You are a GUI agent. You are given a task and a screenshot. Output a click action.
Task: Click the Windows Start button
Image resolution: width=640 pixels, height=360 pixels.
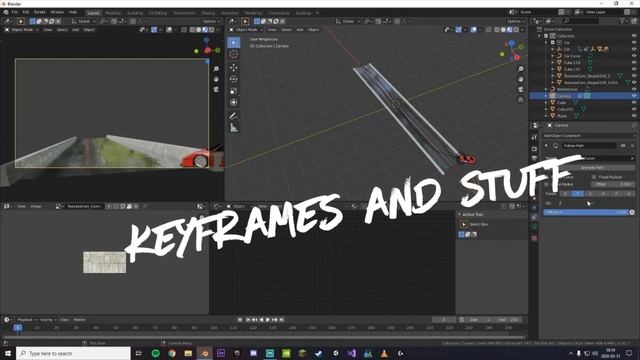pyautogui.click(x=8, y=353)
